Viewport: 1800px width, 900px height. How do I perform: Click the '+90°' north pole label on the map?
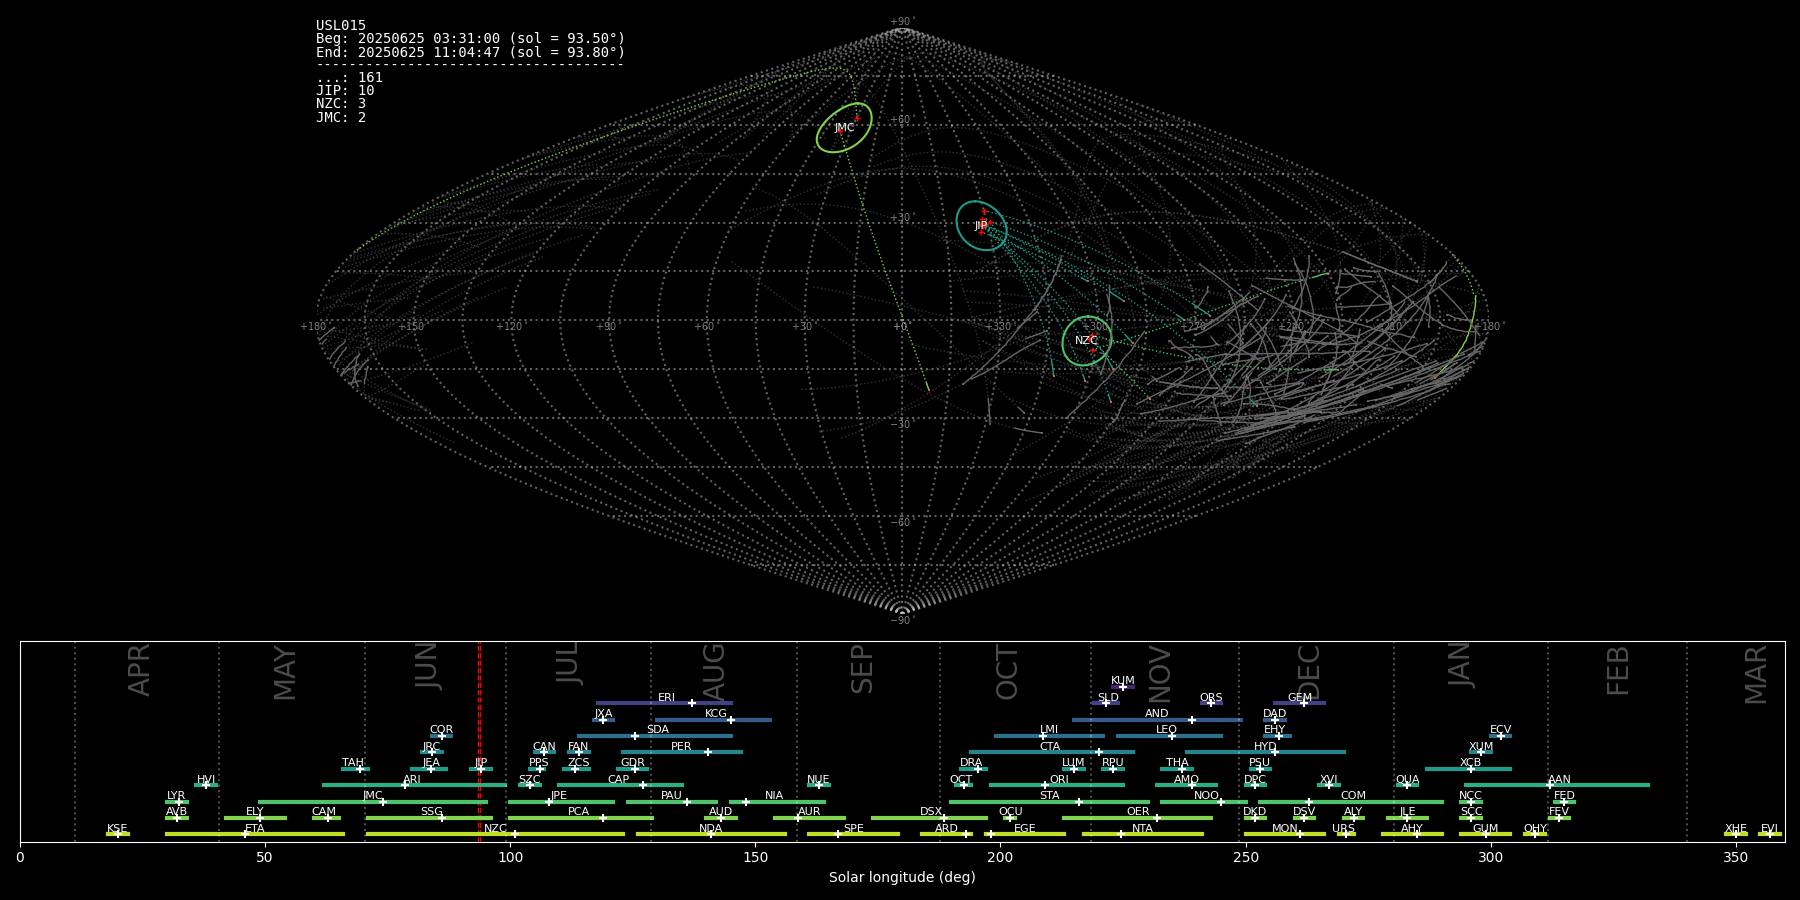tap(902, 21)
